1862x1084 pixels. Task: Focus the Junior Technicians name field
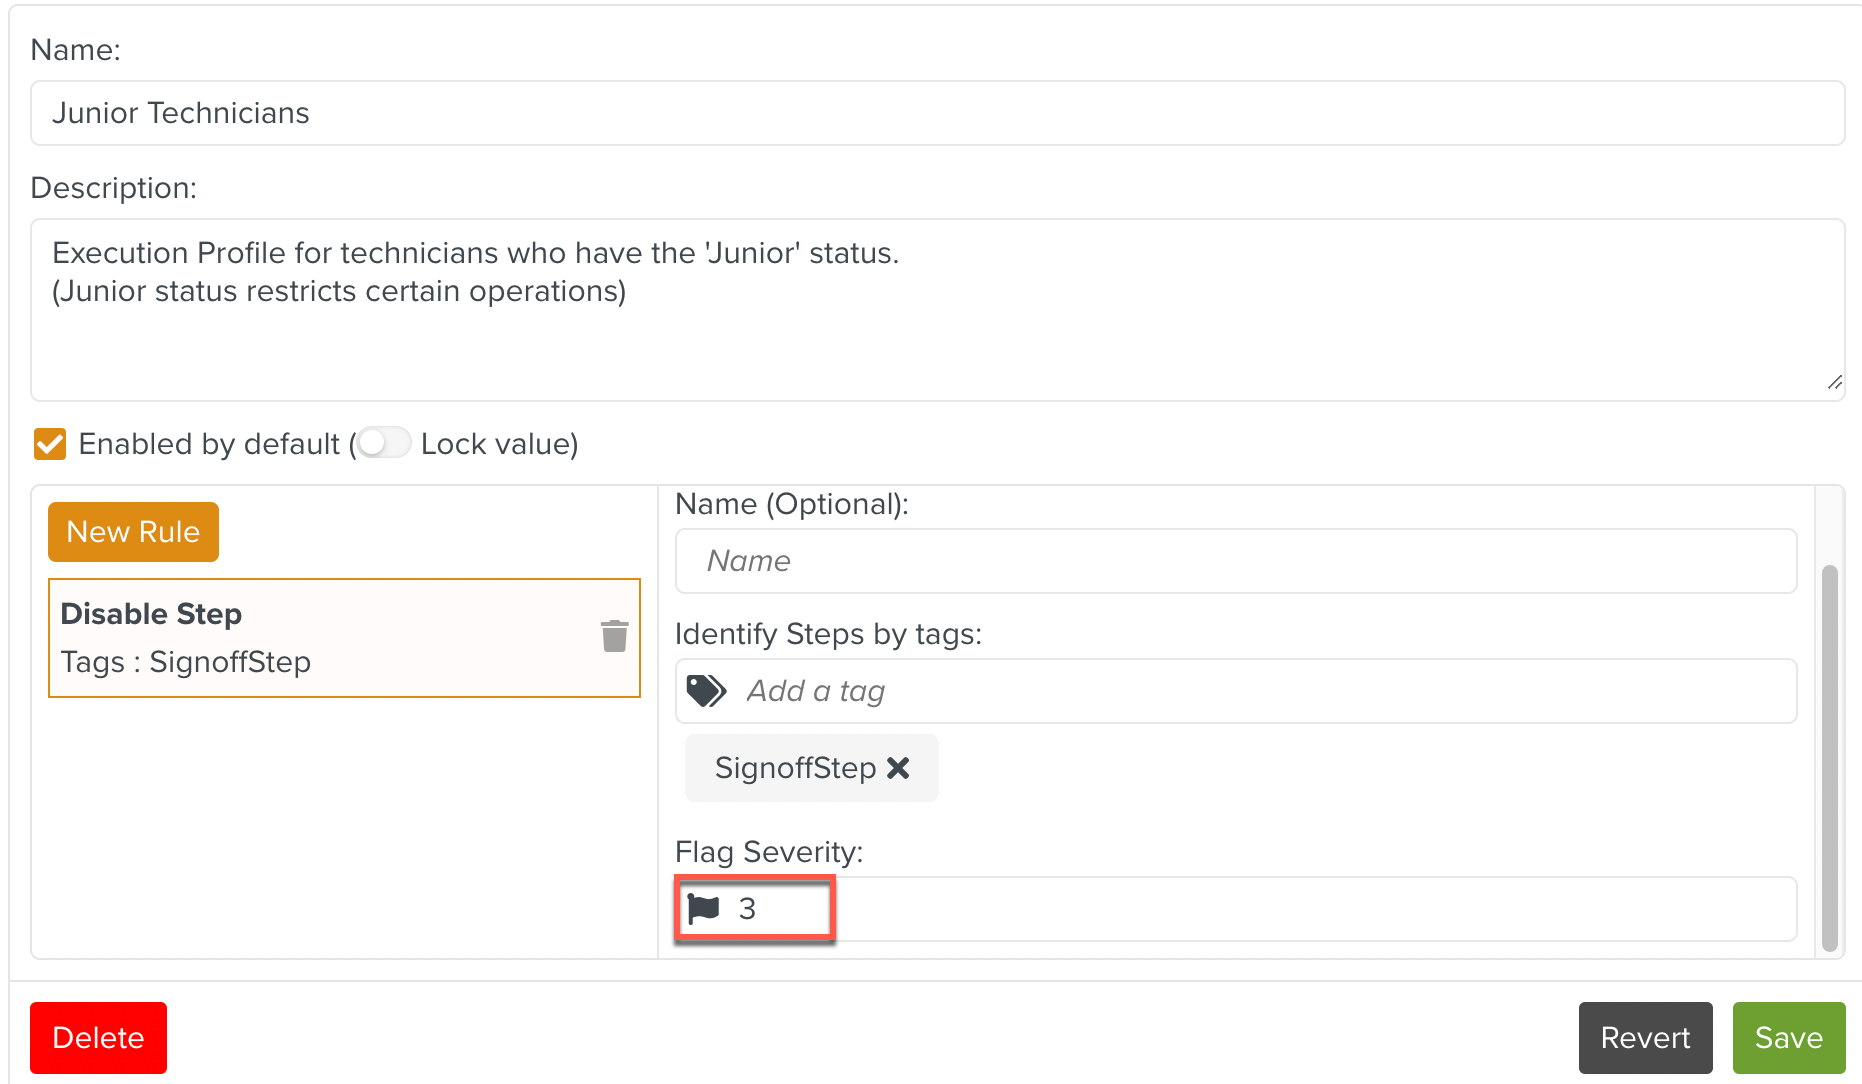936,113
